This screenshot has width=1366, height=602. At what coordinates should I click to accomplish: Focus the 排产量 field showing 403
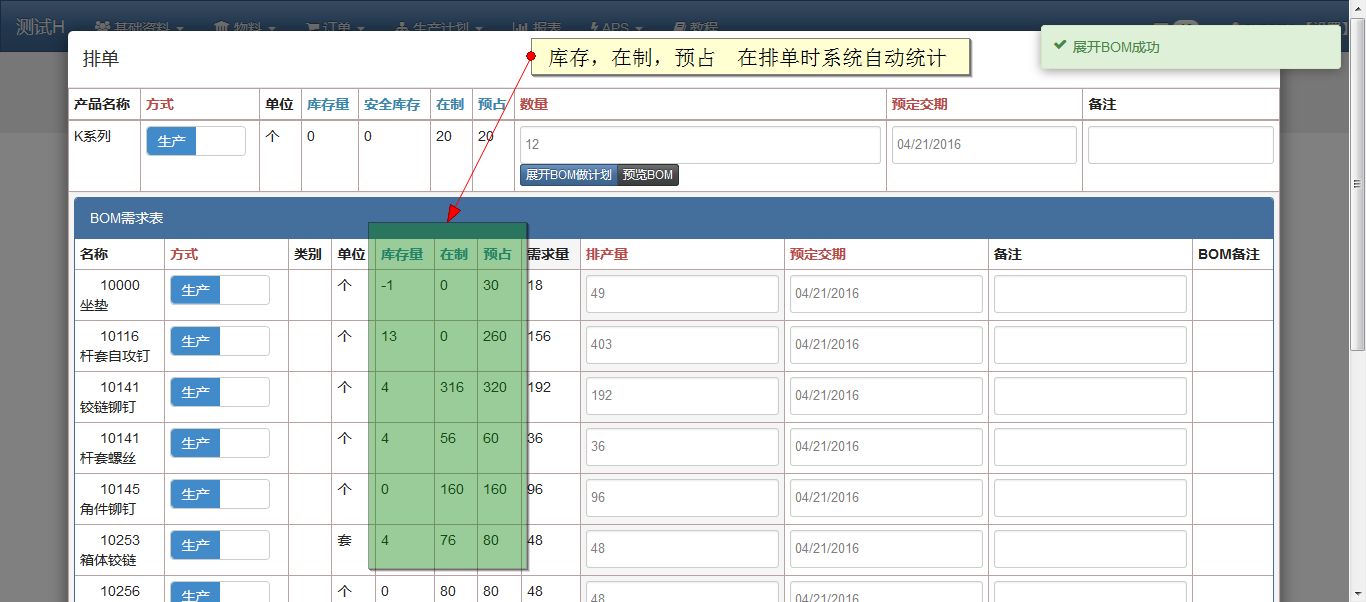683,345
